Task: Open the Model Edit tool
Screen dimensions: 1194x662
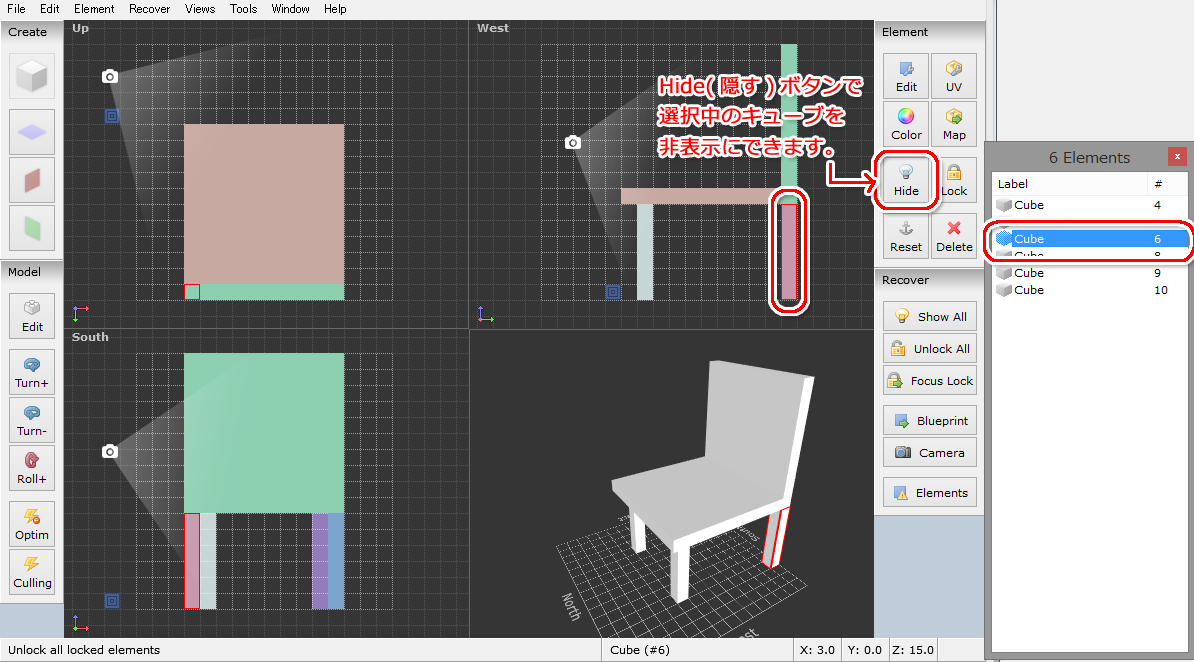Action: 32,315
